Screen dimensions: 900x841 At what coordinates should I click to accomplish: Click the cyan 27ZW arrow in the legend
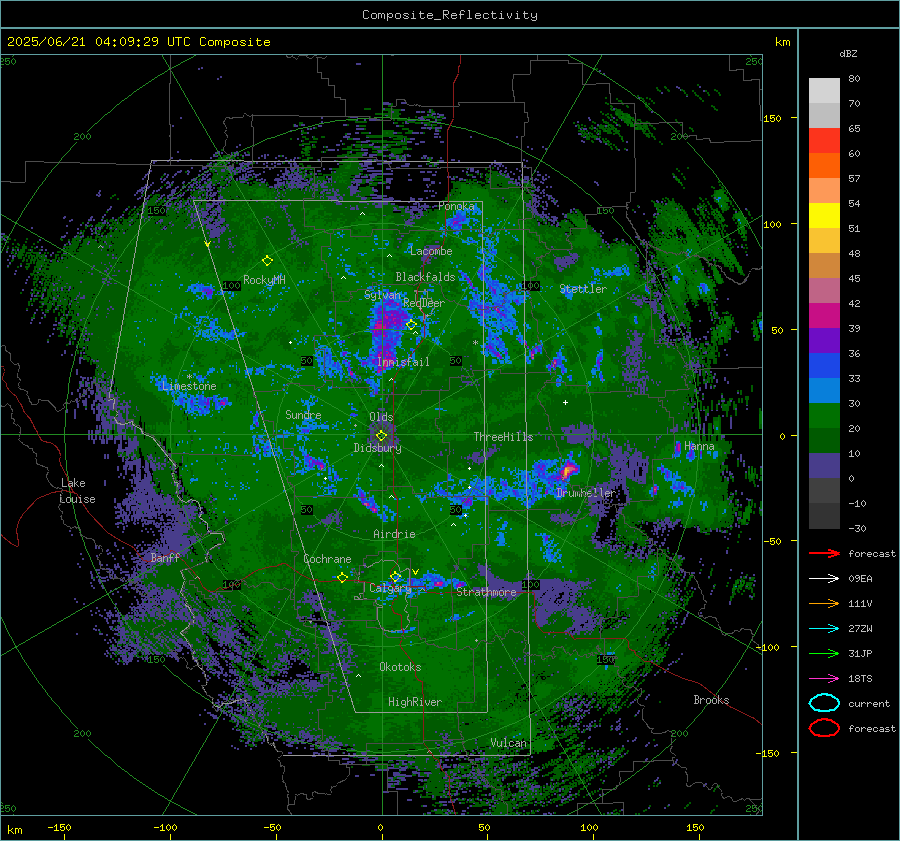(824, 629)
